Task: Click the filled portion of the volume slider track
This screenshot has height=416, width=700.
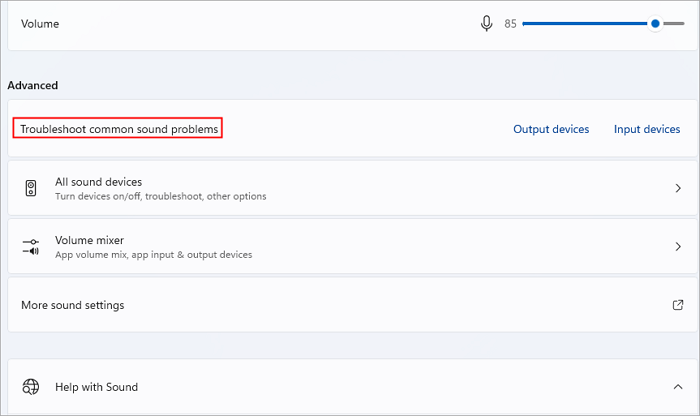Action: (x=585, y=24)
